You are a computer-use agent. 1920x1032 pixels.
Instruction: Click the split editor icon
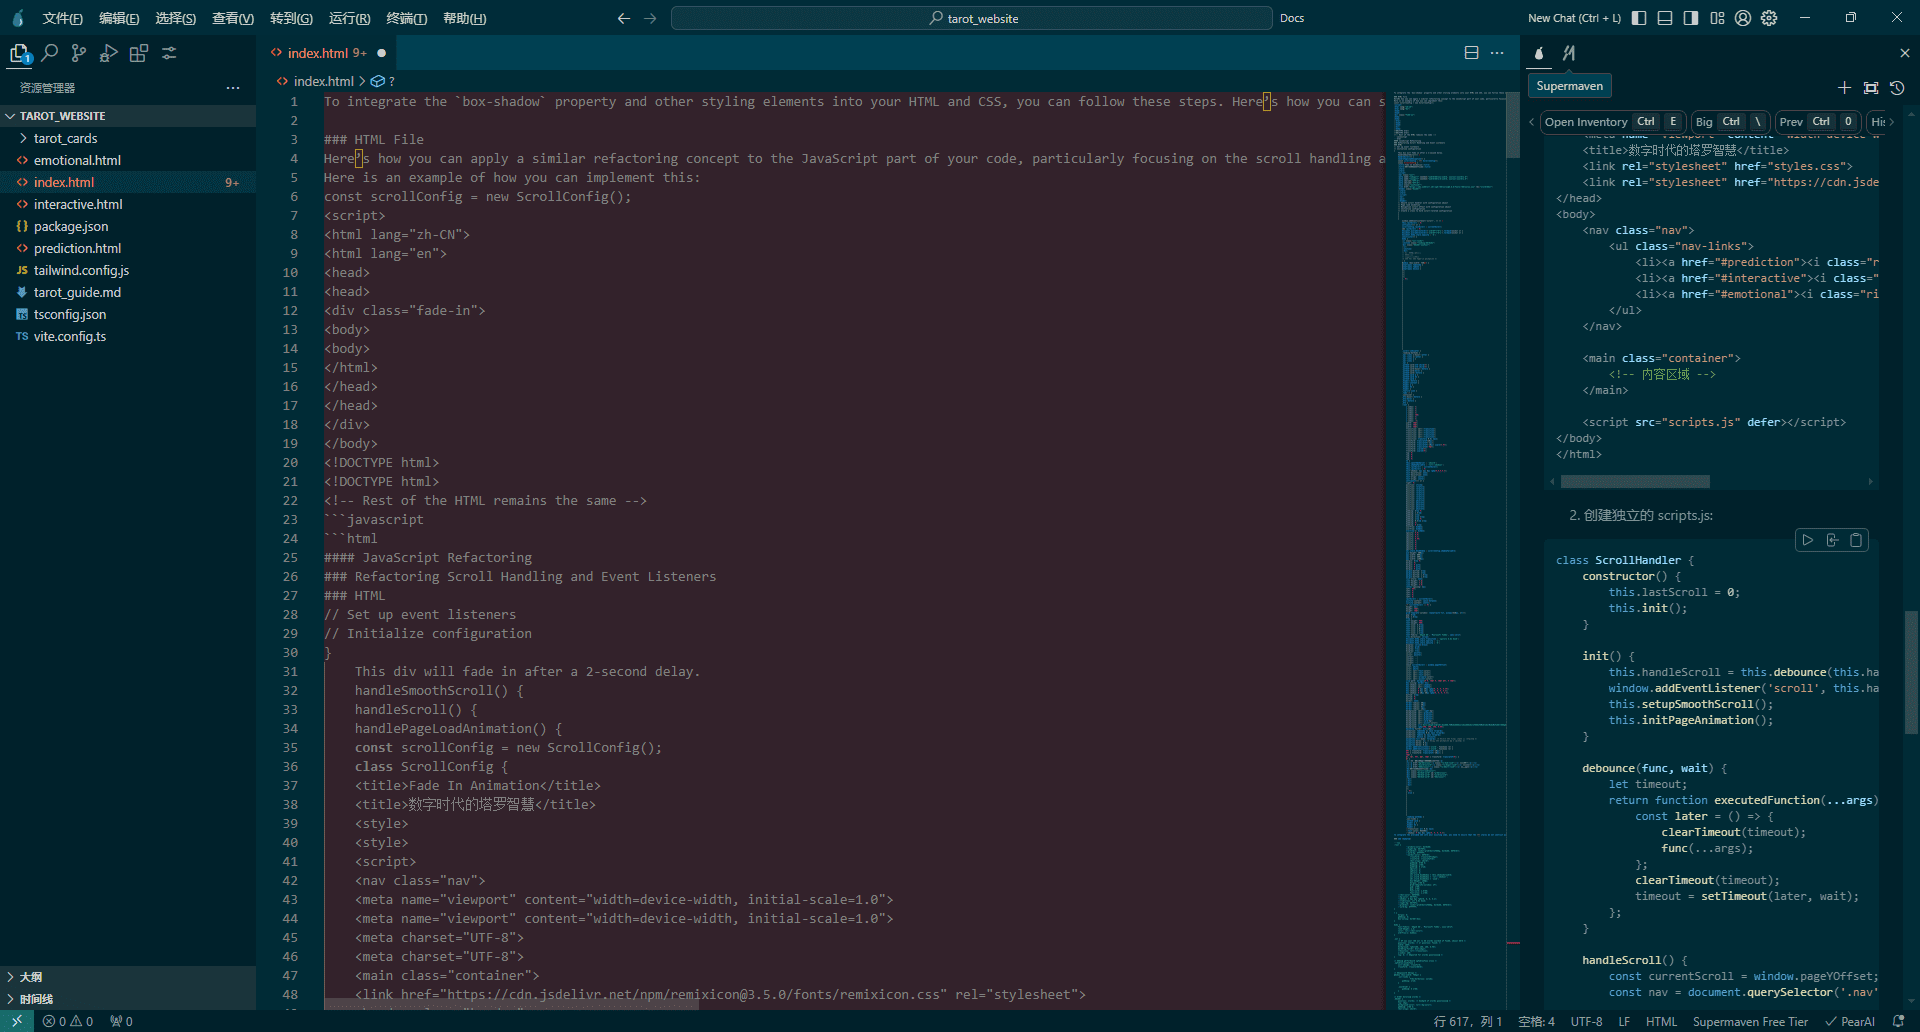click(x=1471, y=53)
